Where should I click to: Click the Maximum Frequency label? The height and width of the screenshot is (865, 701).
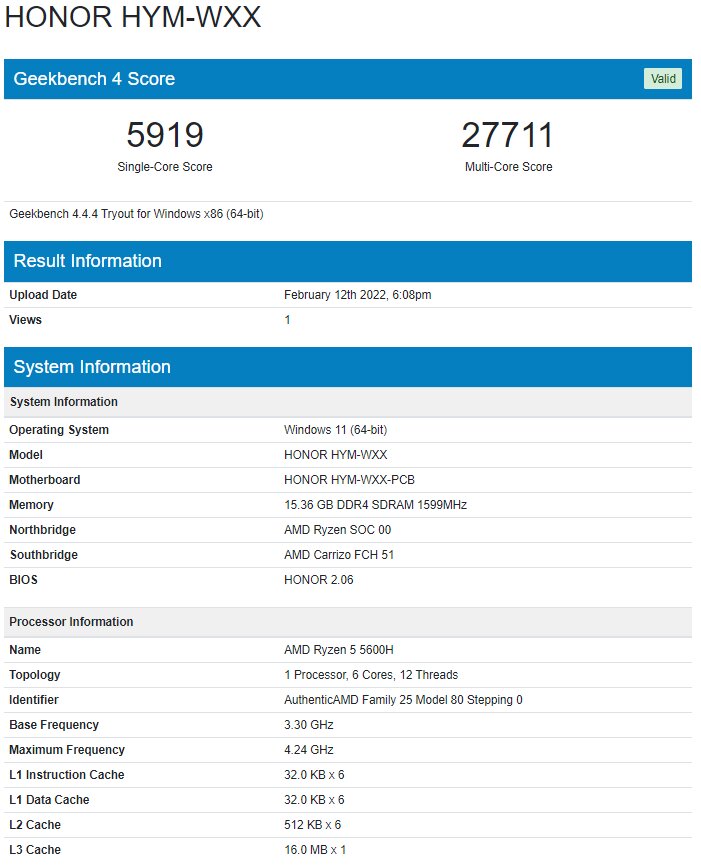67,750
